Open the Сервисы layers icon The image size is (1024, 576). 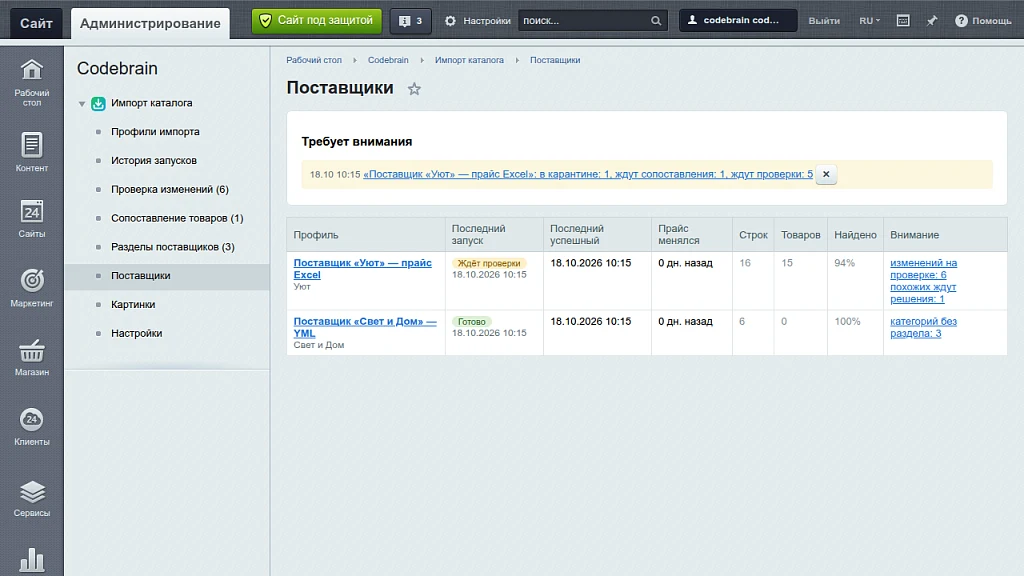pyautogui.click(x=31, y=492)
